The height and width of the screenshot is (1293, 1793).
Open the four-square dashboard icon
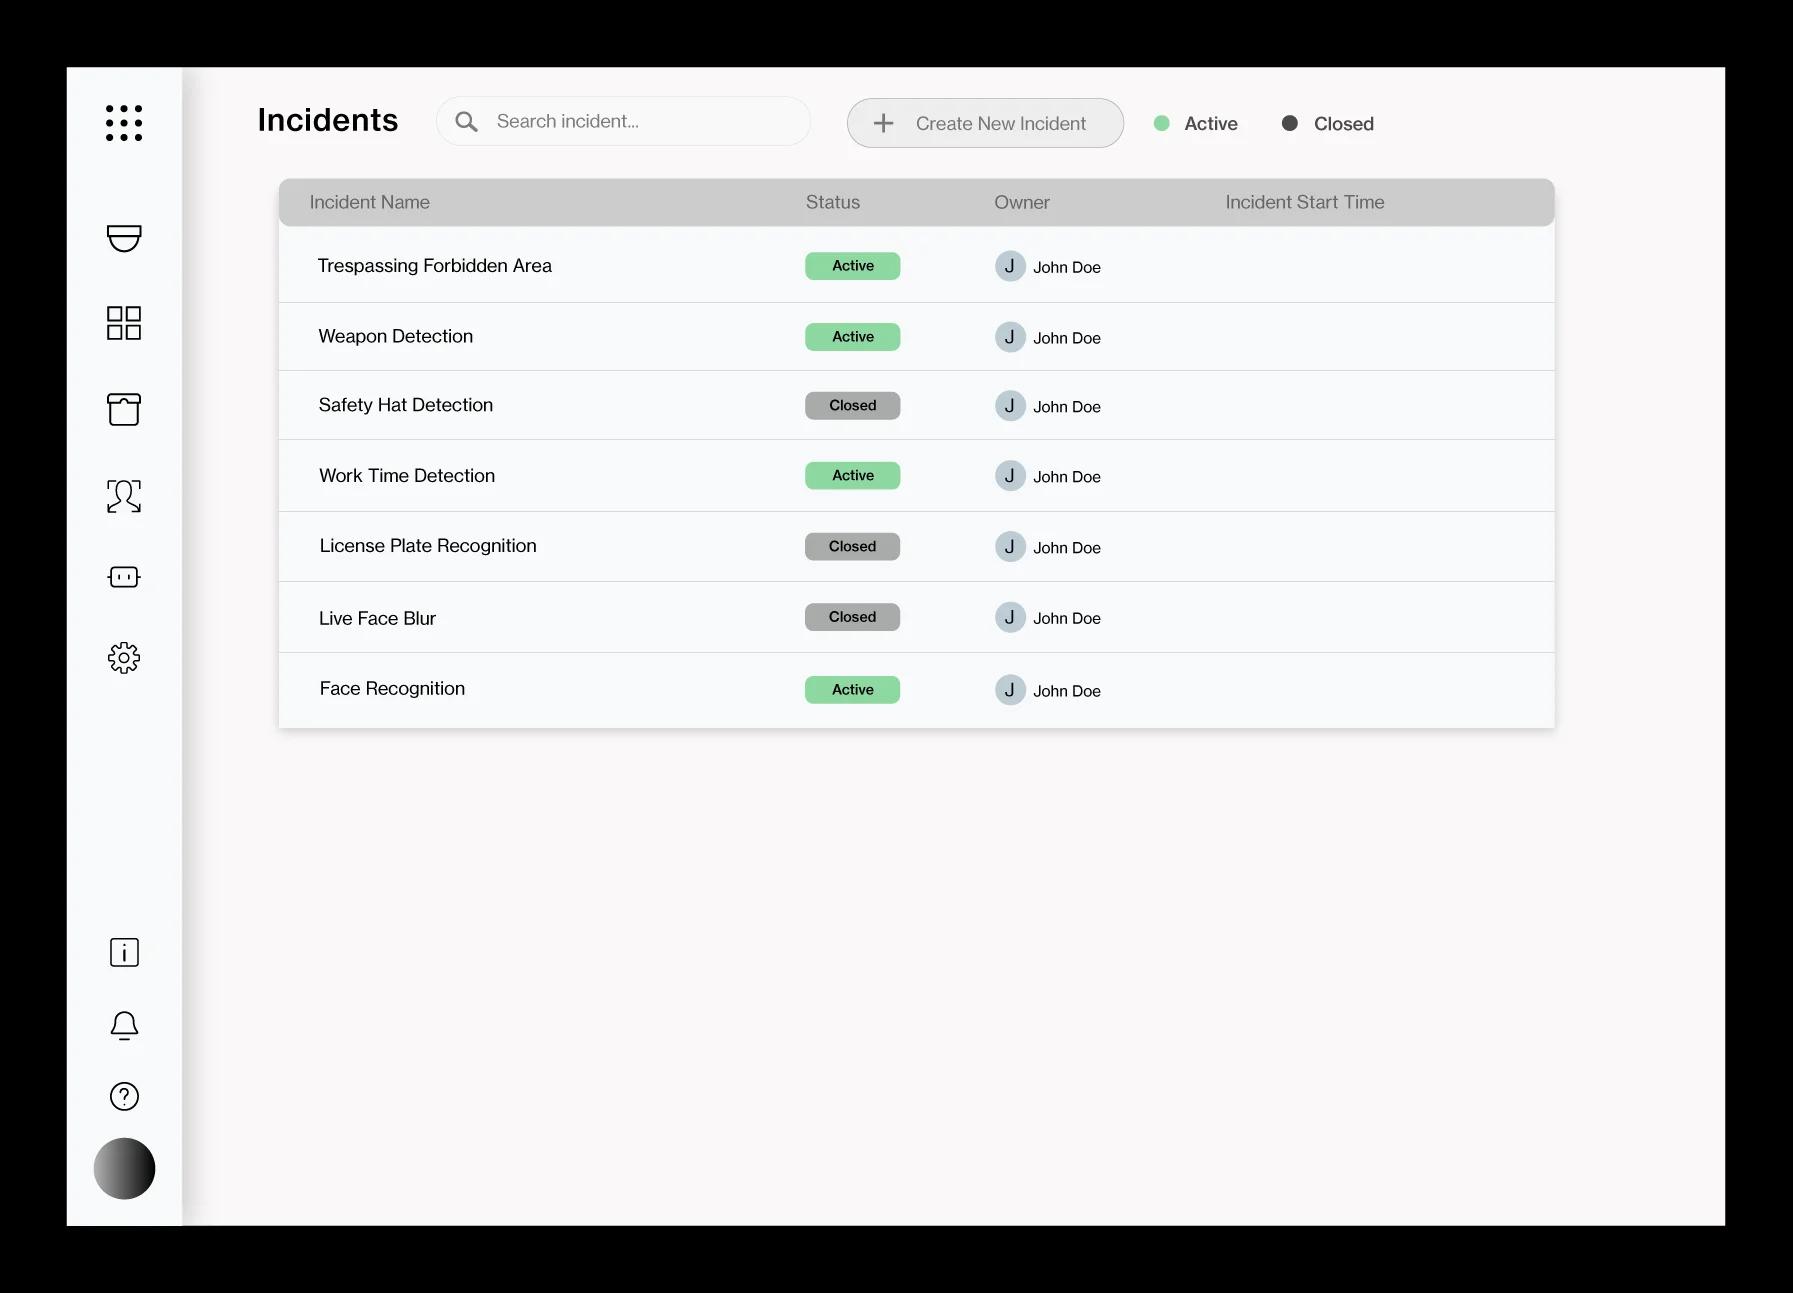pyautogui.click(x=124, y=323)
